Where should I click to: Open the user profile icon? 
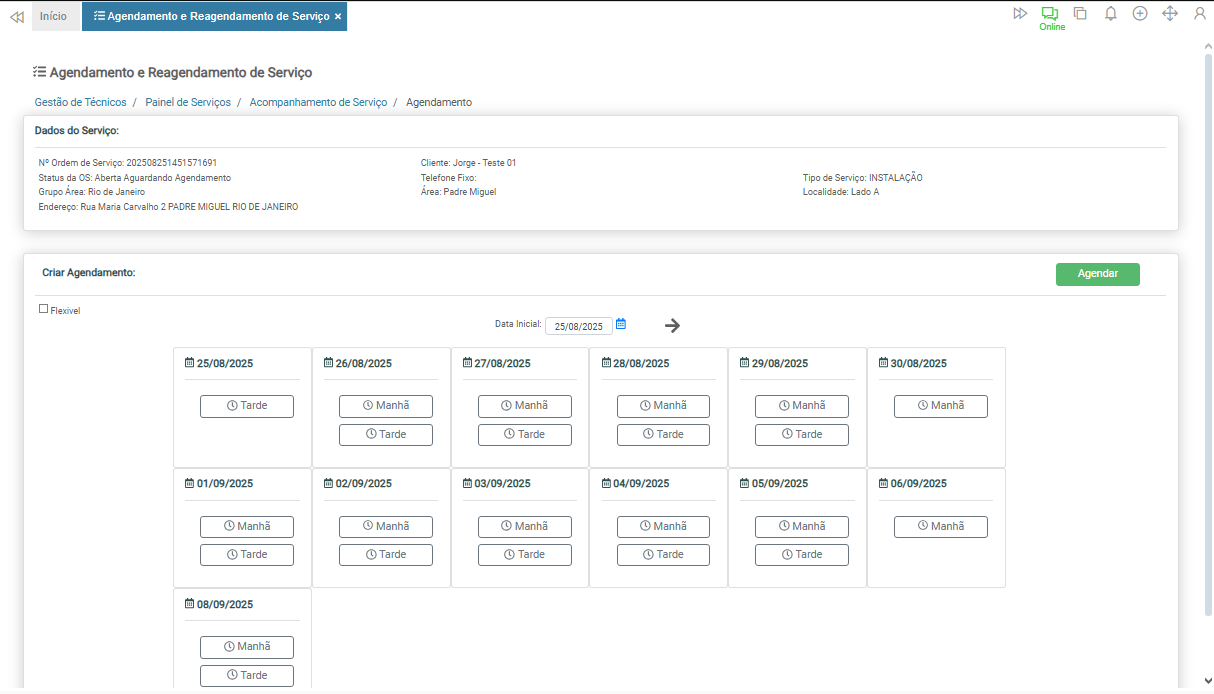click(1200, 14)
